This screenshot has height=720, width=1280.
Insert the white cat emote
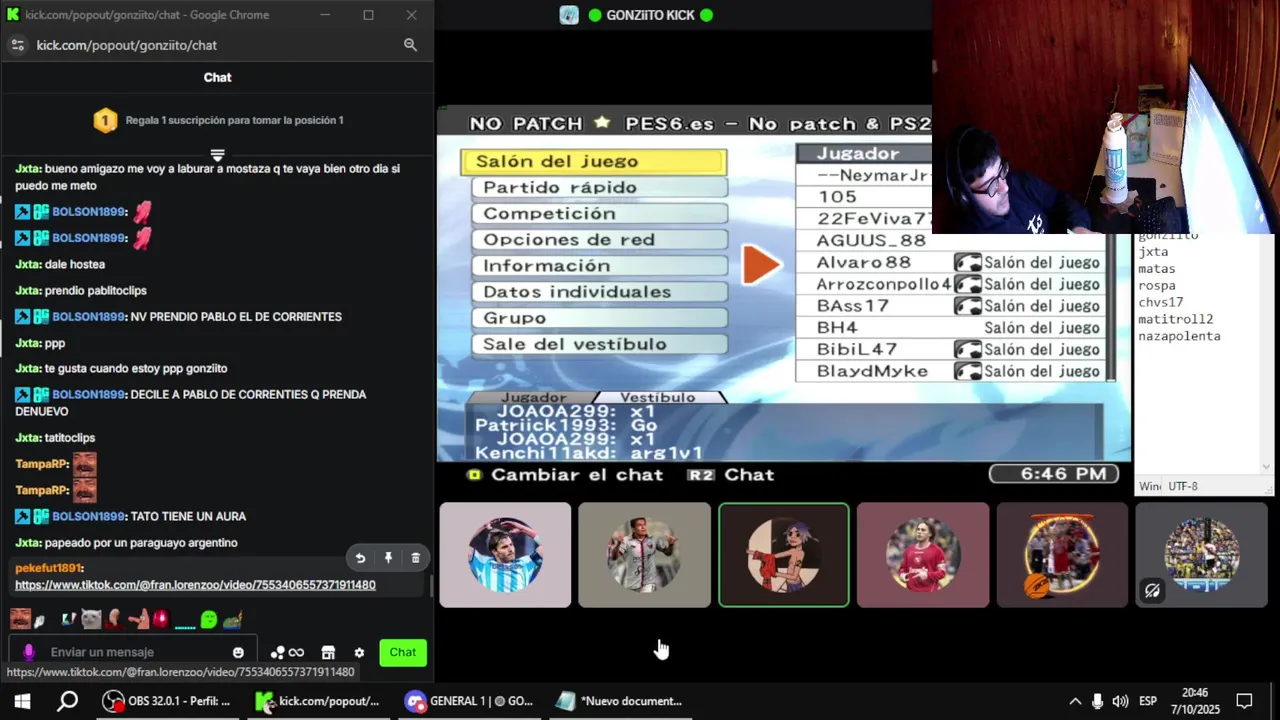(91, 619)
